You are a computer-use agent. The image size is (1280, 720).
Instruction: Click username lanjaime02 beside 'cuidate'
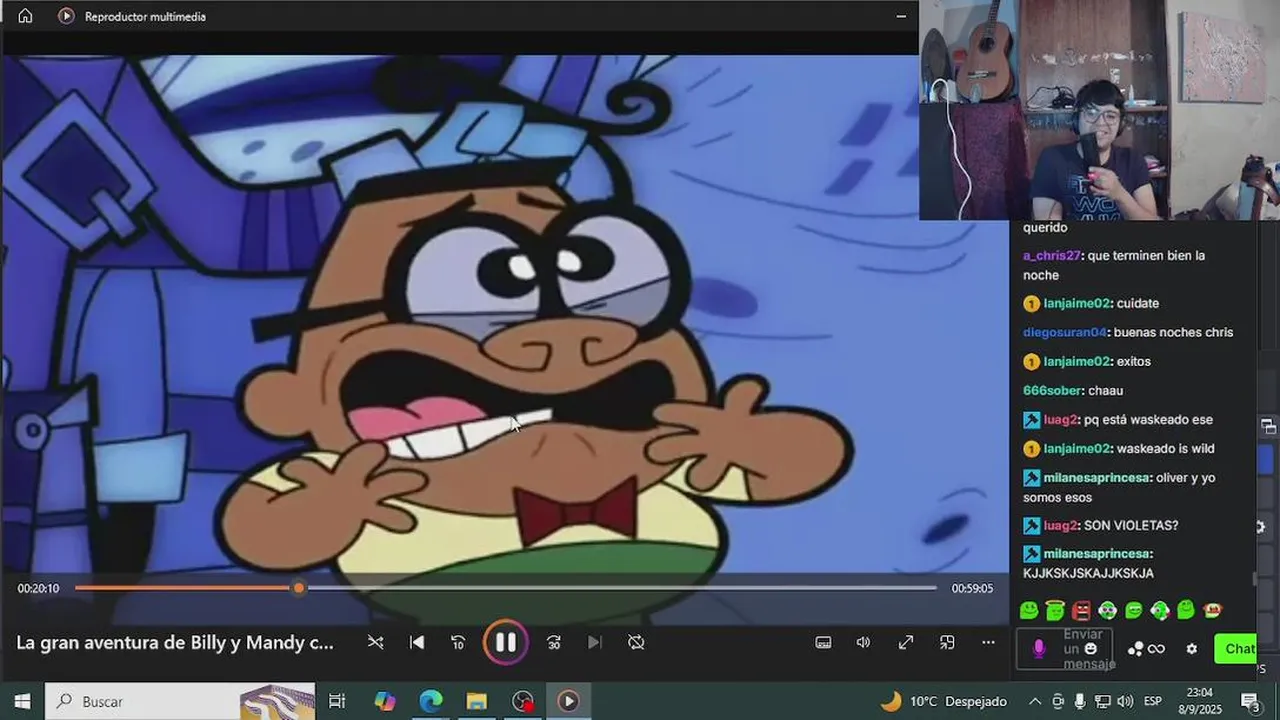(1077, 303)
